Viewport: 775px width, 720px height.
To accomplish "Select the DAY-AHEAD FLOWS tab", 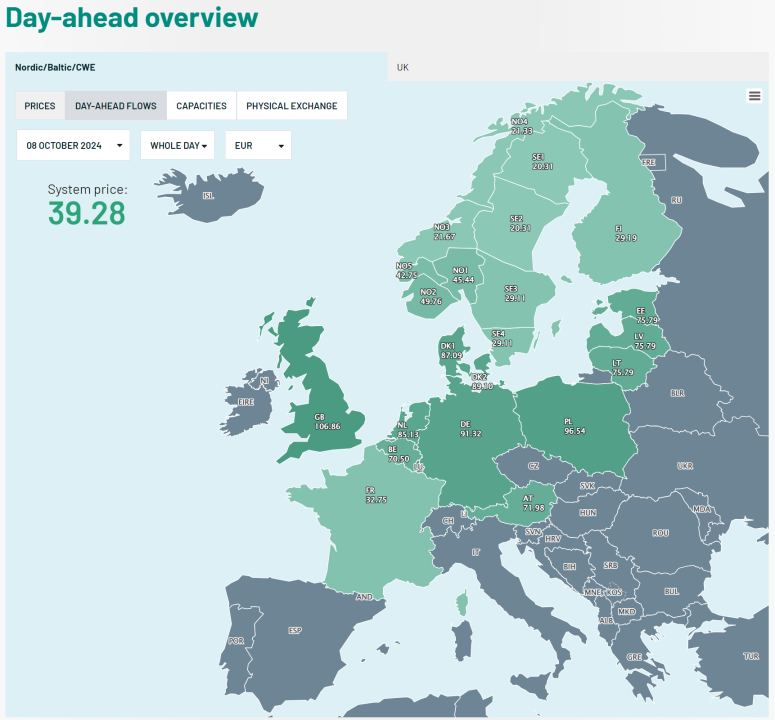I will 116,106.
